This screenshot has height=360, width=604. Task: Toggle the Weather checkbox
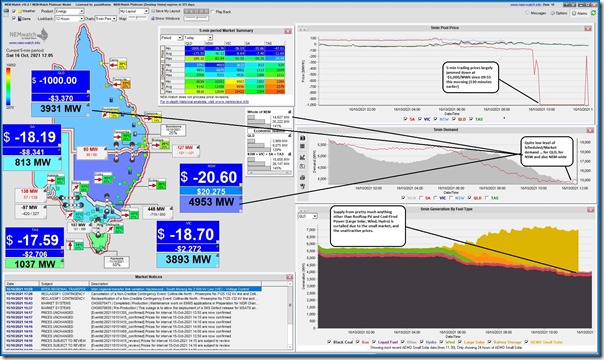14,12
